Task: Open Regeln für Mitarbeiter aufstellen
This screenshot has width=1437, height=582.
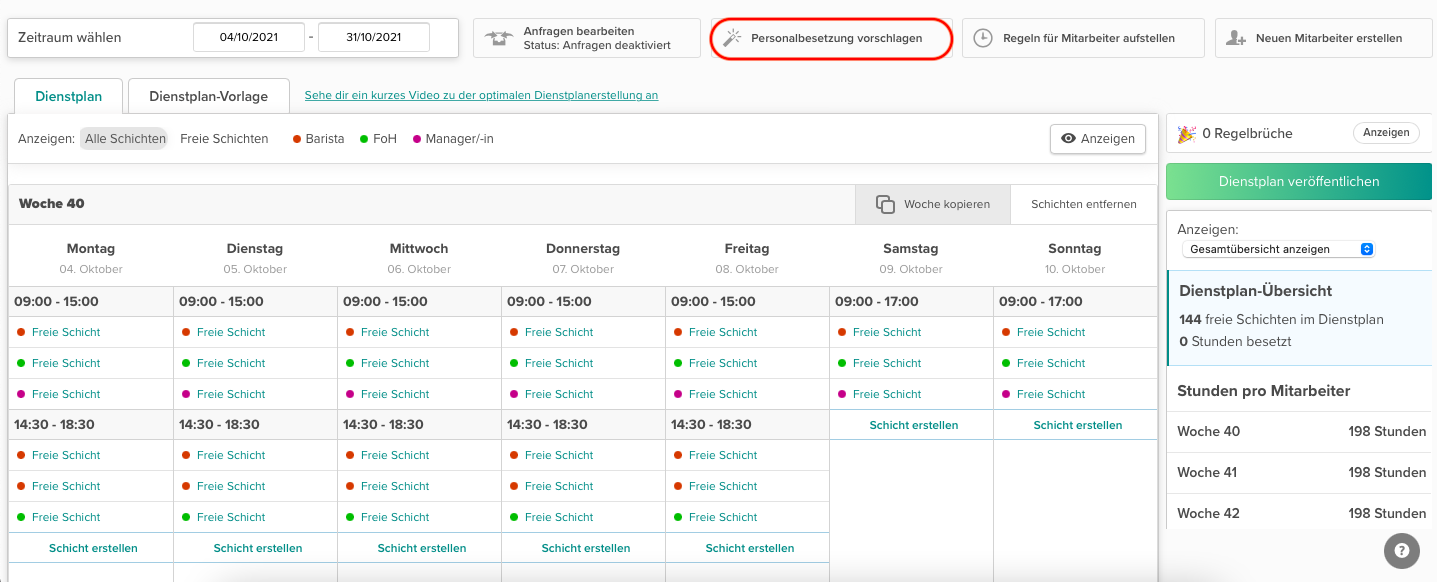Action: click(1083, 38)
